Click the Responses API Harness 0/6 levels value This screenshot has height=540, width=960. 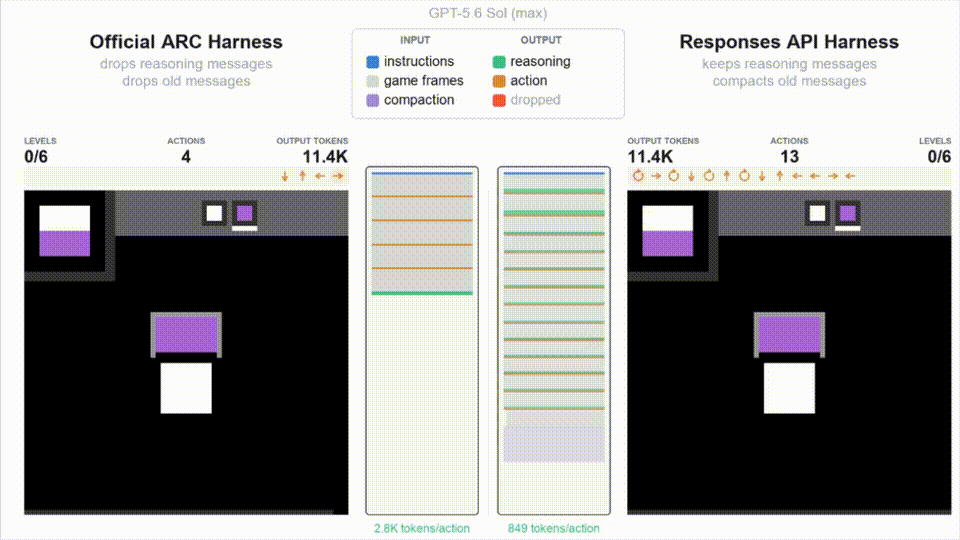click(x=939, y=157)
